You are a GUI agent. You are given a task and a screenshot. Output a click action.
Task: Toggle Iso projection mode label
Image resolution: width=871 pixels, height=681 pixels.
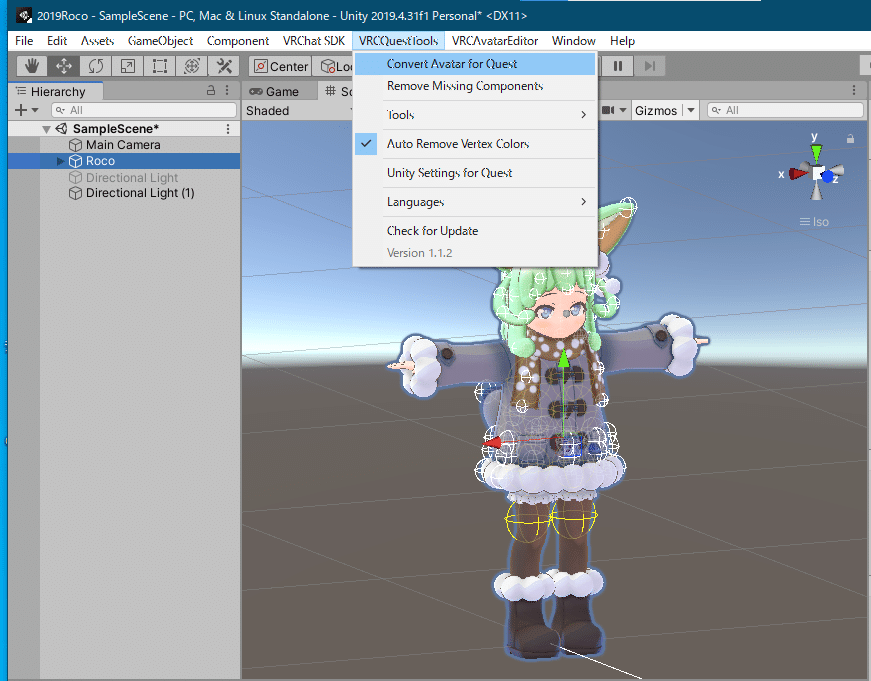[814, 222]
